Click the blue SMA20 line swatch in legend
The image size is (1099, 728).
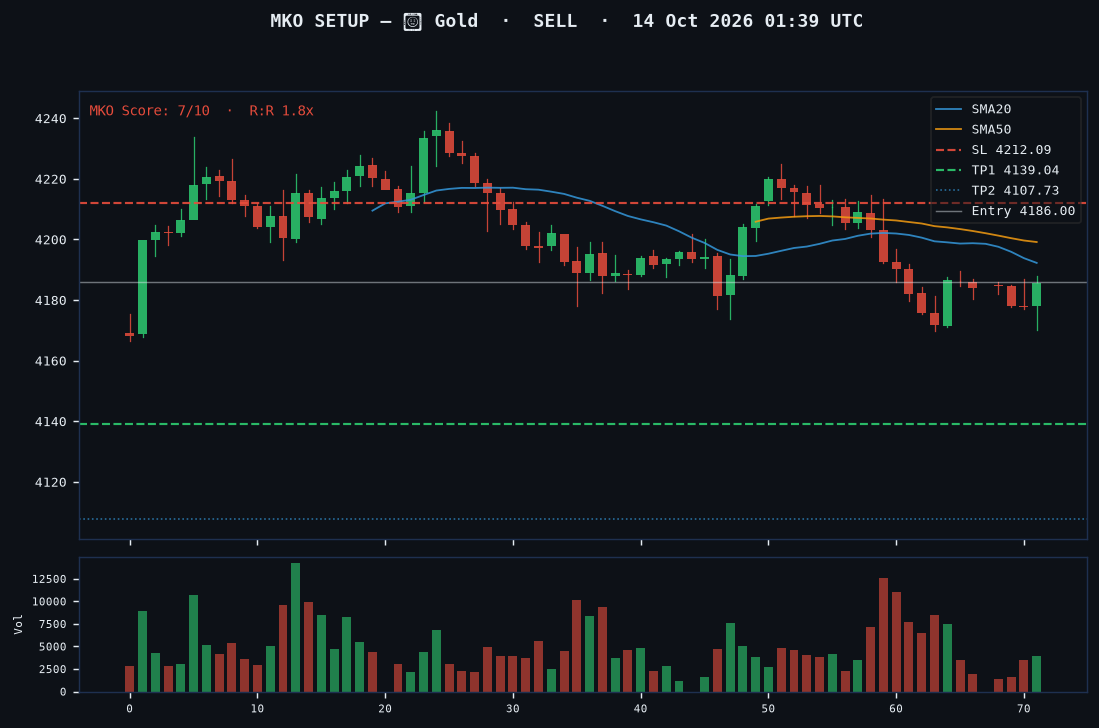tap(948, 109)
